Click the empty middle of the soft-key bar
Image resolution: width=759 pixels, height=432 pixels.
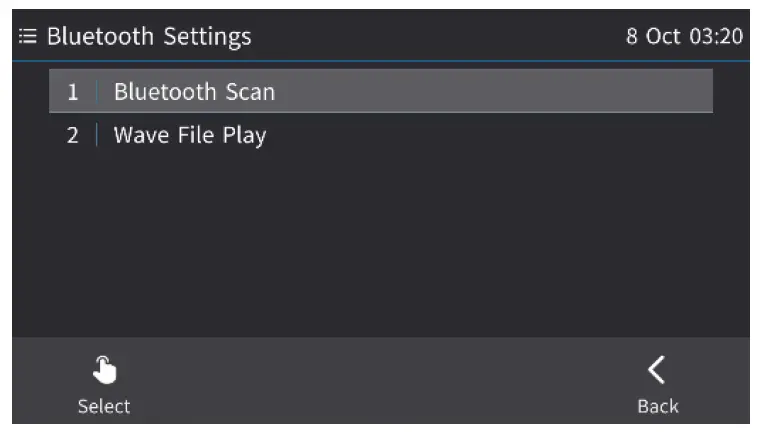(380, 385)
